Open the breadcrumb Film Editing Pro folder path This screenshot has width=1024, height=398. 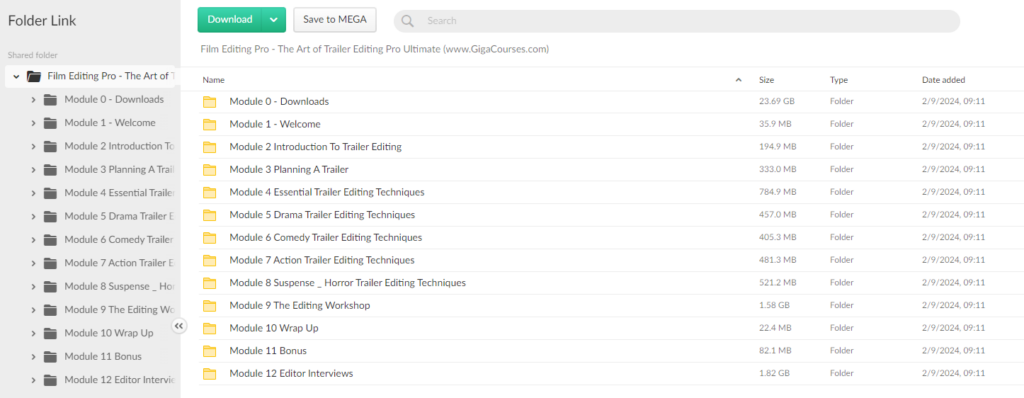tap(375, 49)
